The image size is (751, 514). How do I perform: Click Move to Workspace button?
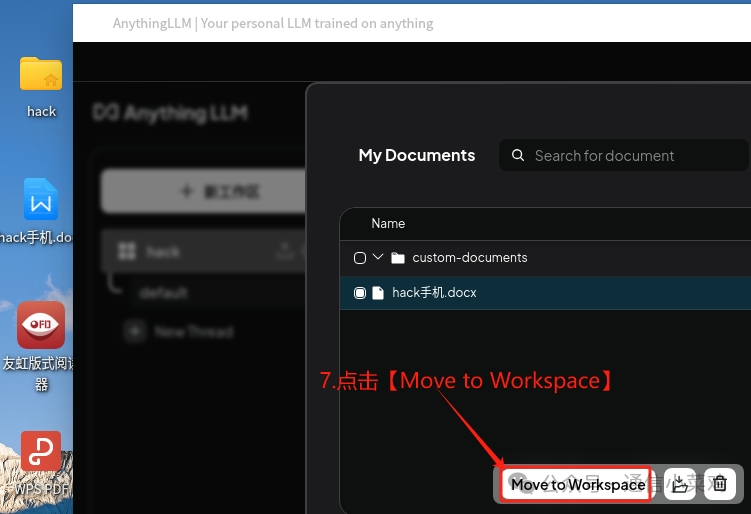pos(576,484)
